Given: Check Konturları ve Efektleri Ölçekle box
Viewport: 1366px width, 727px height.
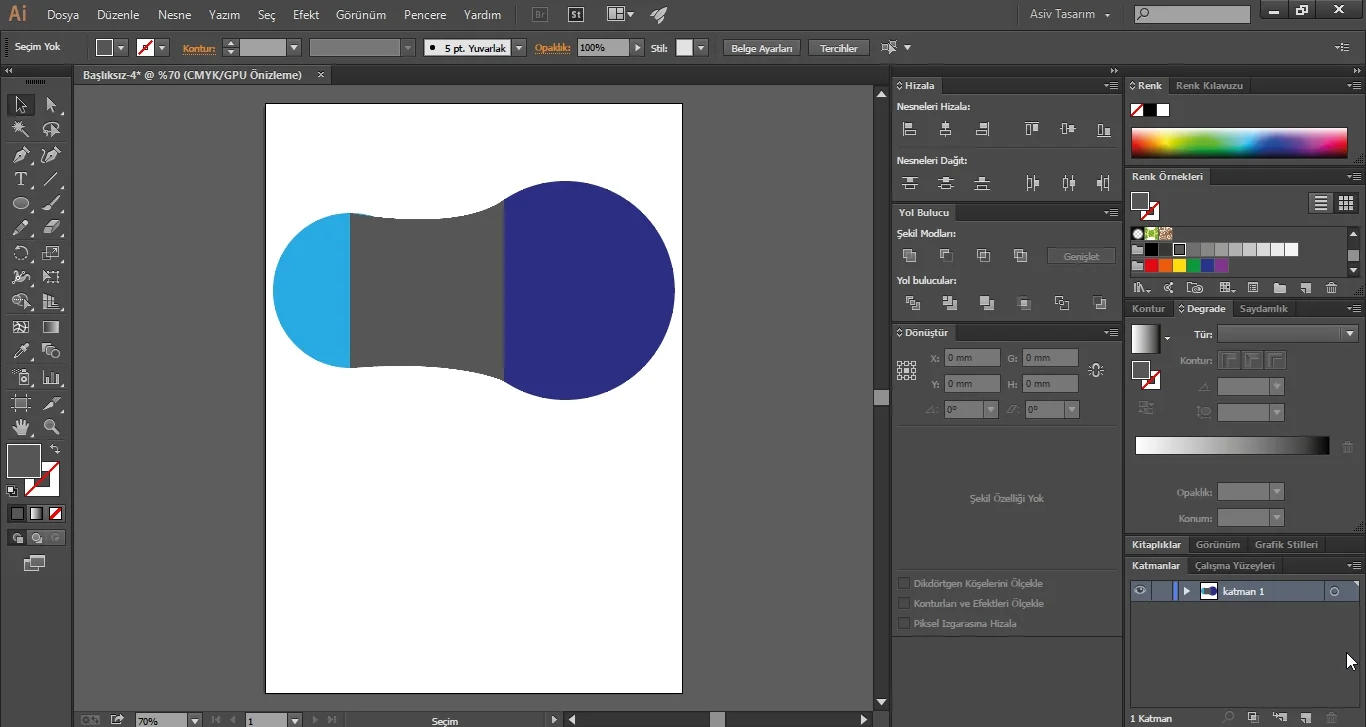Looking at the screenshot, I should coord(904,603).
